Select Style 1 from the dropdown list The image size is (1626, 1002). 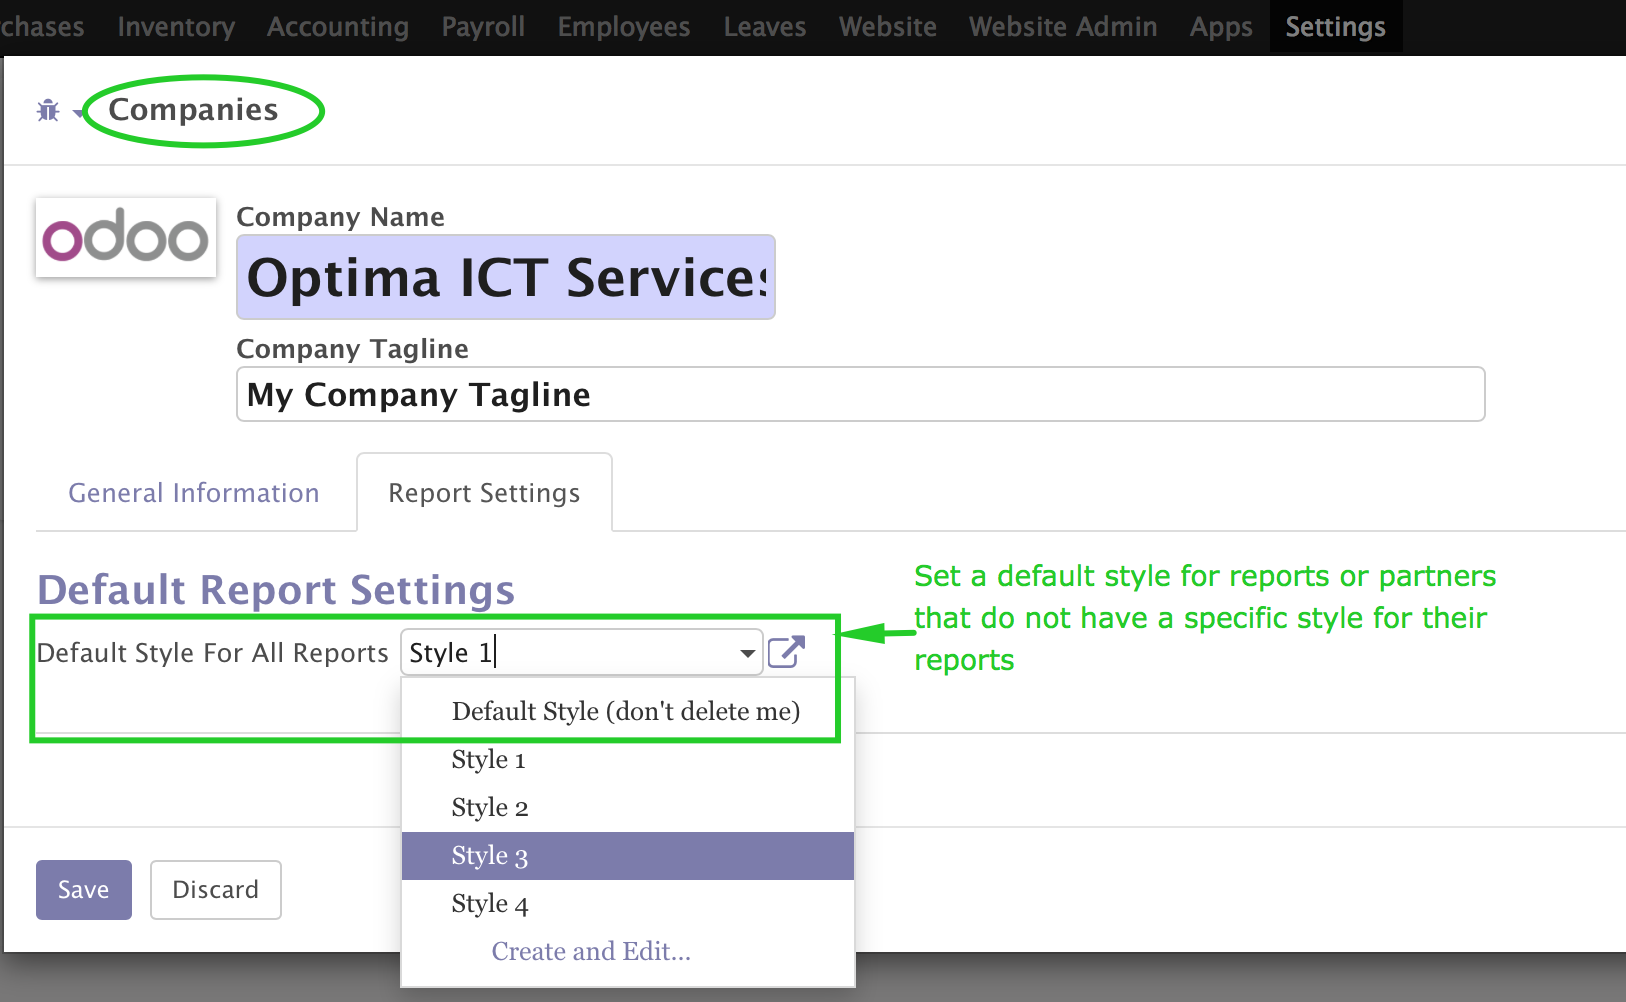coord(627,760)
